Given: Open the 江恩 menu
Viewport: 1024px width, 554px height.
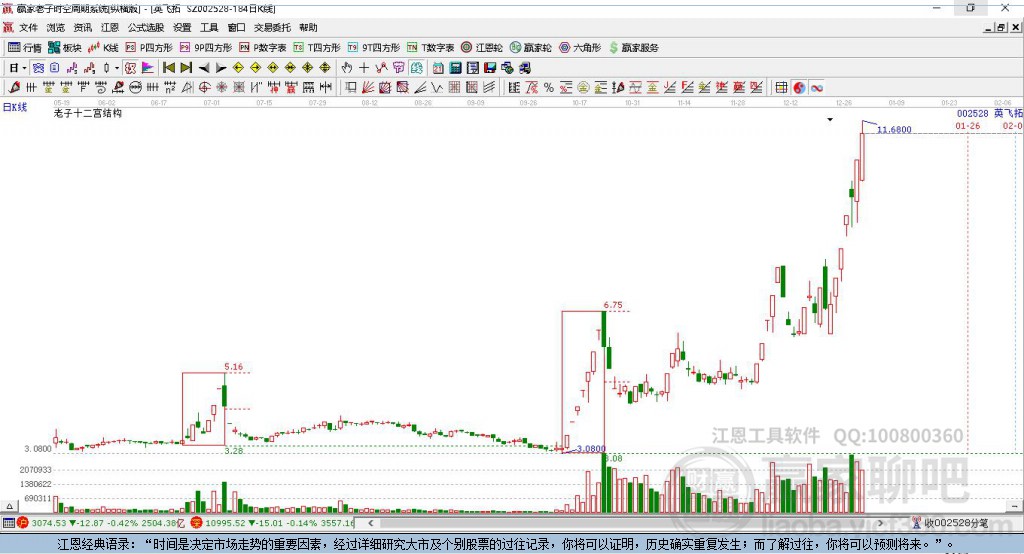Looking at the screenshot, I should coord(110,27).
